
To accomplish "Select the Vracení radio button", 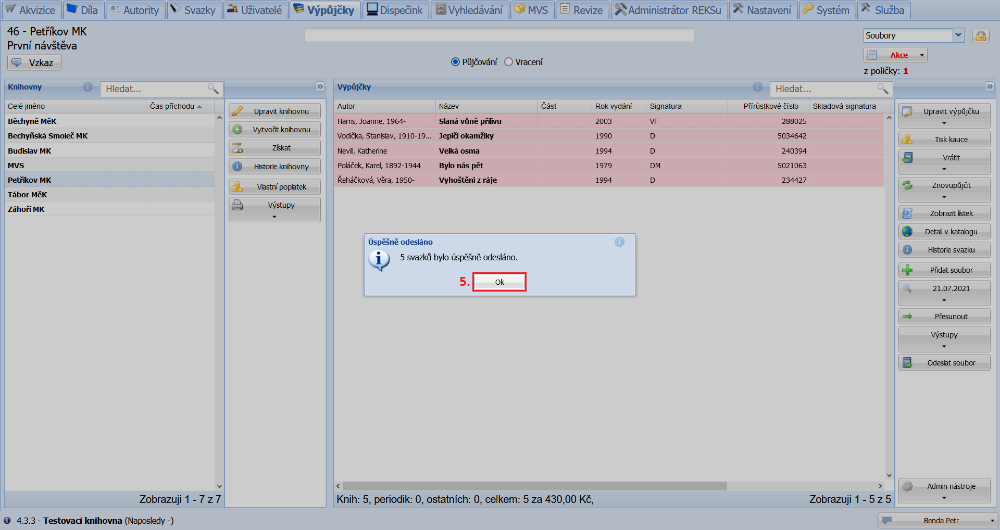I will pos(508,61).
